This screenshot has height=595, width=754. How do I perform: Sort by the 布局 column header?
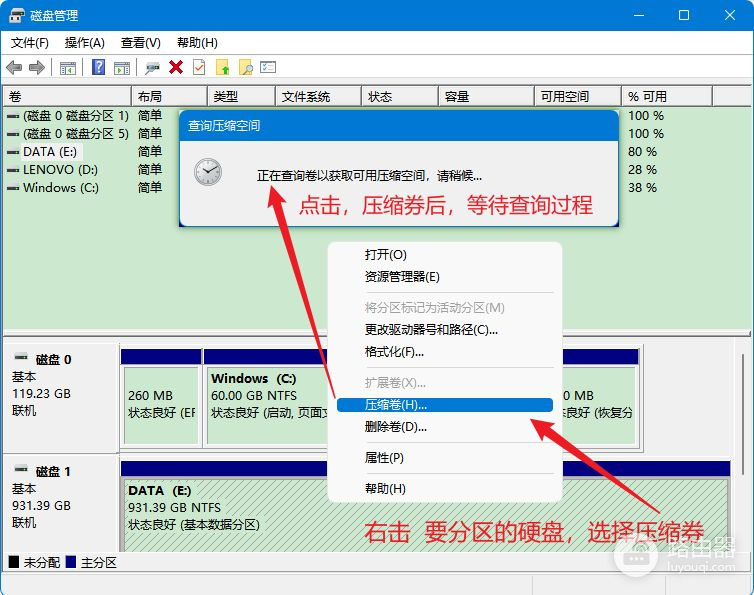[169, 97]
